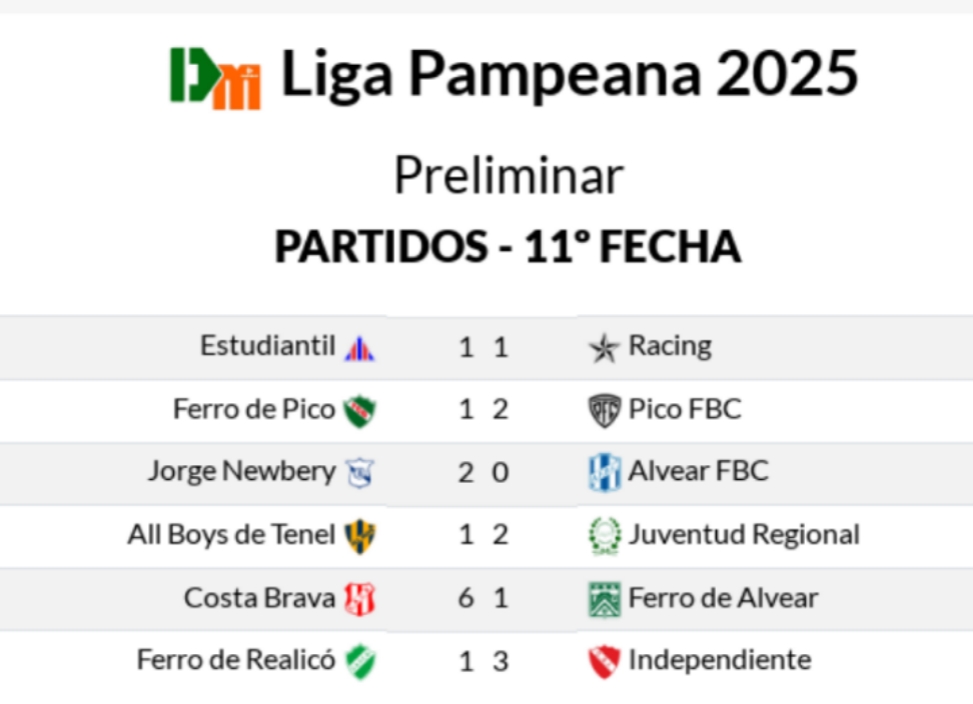Click the Ferro de Alvear green badge
973x704 pixels.
point(604,599)
